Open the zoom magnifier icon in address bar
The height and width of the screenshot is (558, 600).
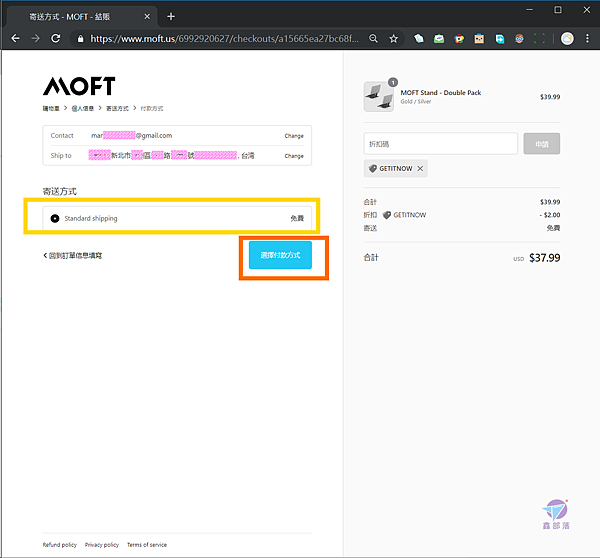(373, 38)
